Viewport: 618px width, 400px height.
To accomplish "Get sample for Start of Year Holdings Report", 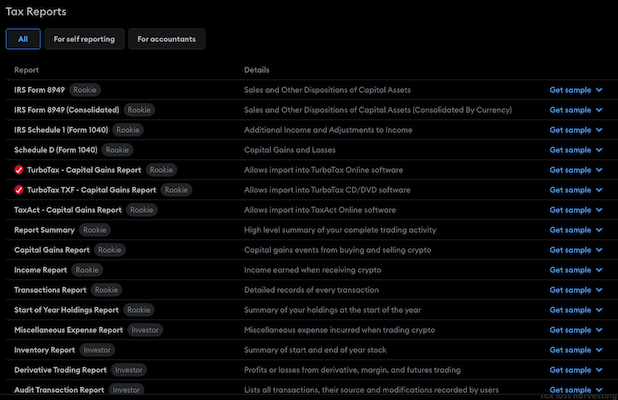I will pos(570,310).
